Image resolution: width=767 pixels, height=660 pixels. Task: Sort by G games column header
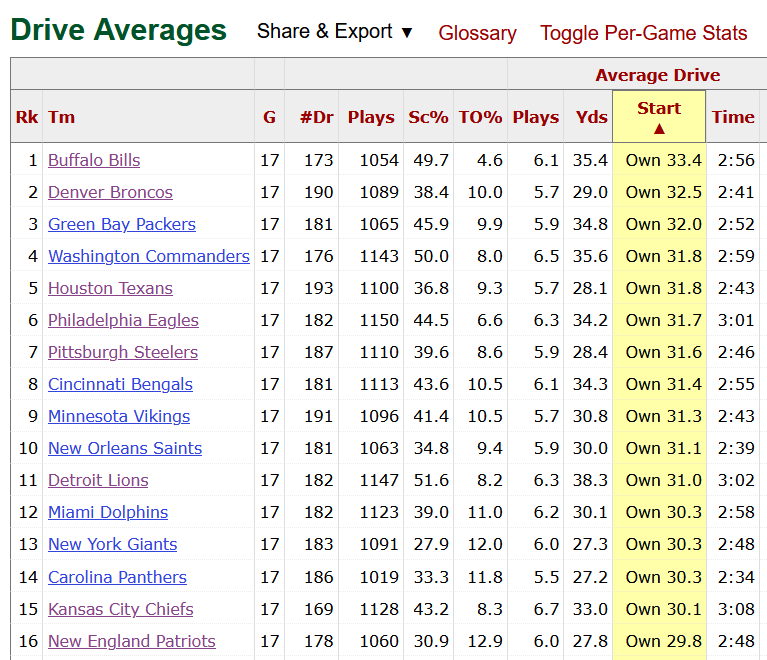(x=269, y=117)
